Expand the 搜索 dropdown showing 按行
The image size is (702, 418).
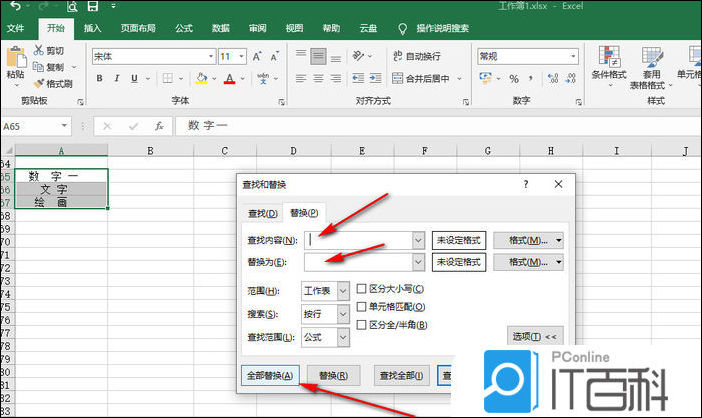pyautogui.click(x=326, y=315)
